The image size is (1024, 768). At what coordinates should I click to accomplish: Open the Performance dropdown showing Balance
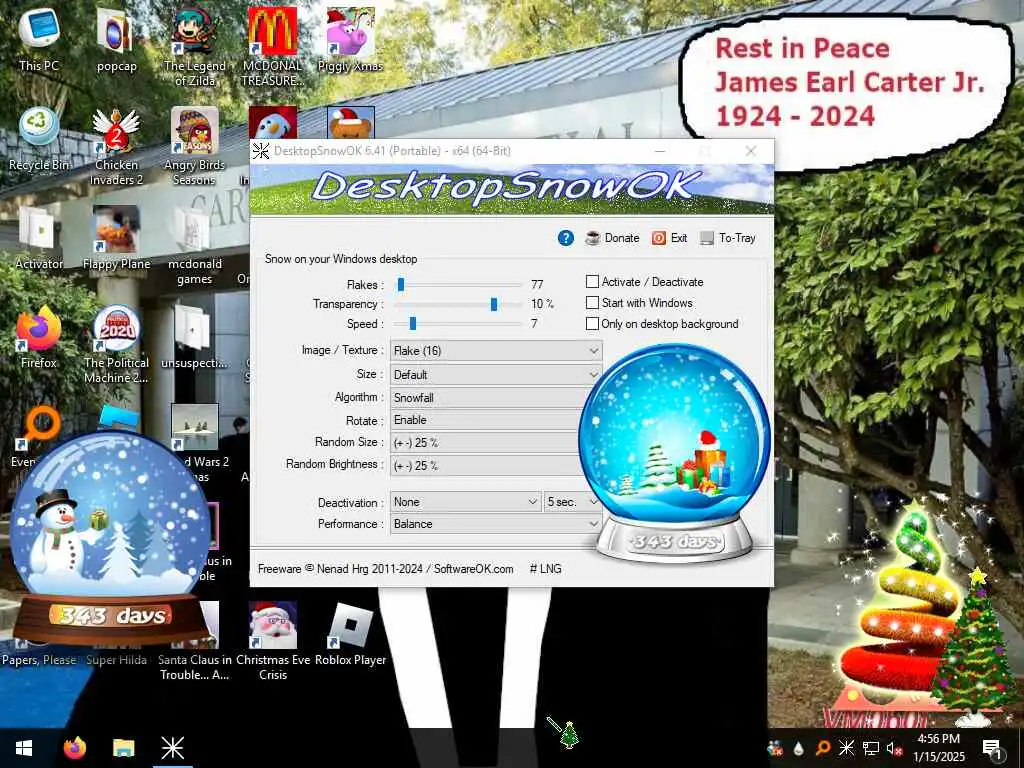pos(496,524)
